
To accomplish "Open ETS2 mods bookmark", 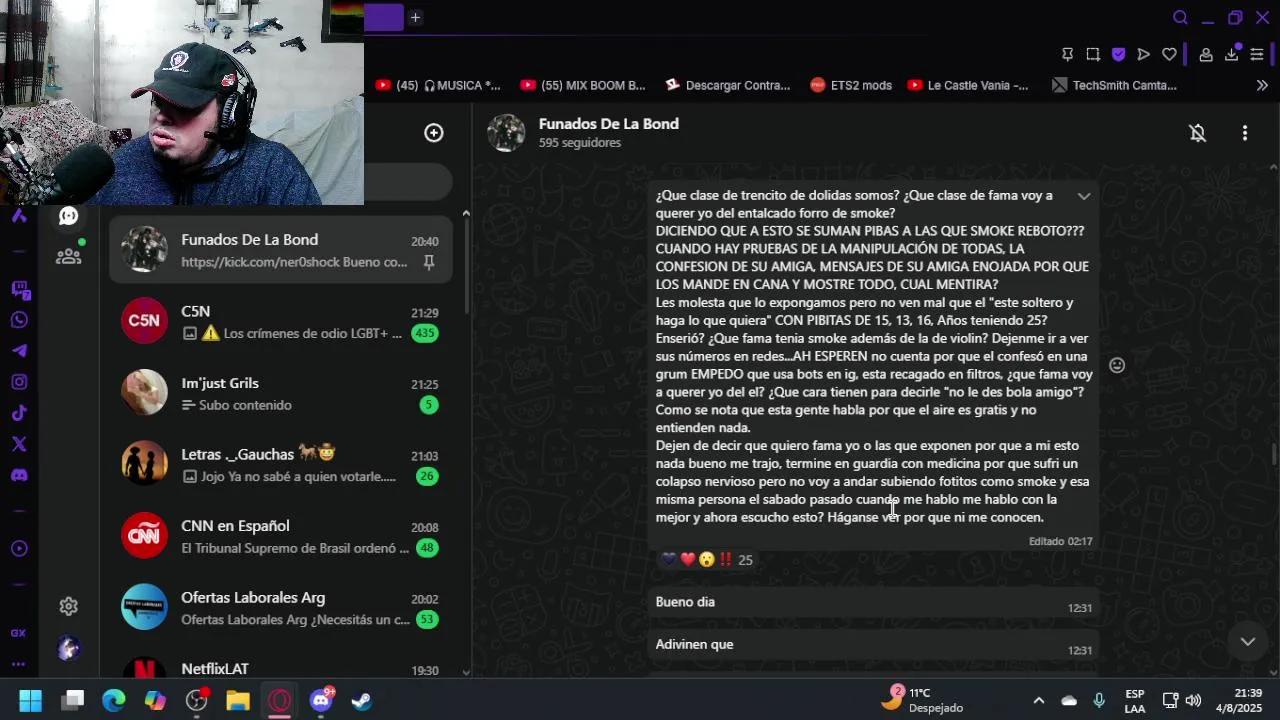I will point(851,86).
